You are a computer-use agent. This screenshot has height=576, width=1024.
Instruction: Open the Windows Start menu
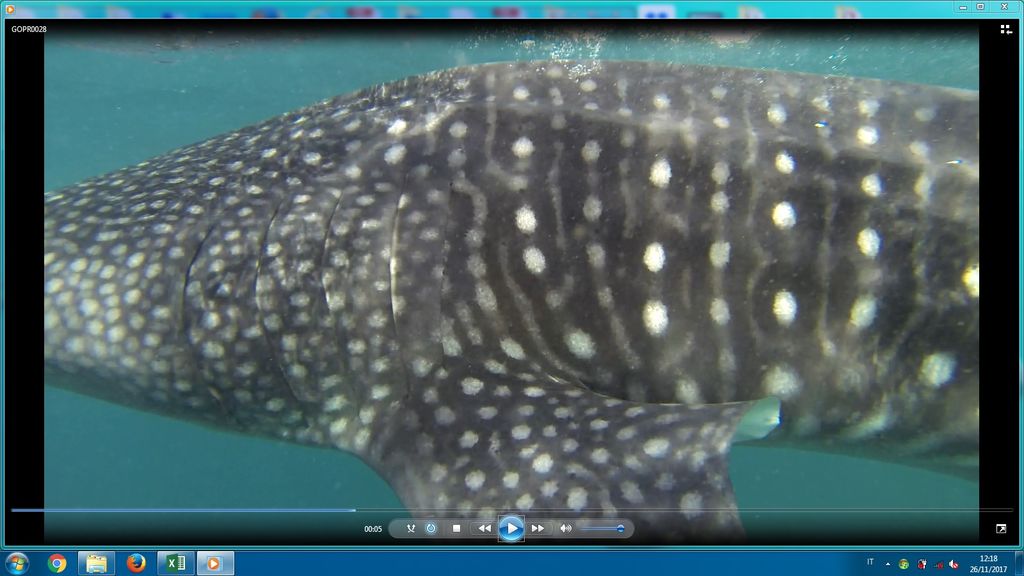coord(17,563)
